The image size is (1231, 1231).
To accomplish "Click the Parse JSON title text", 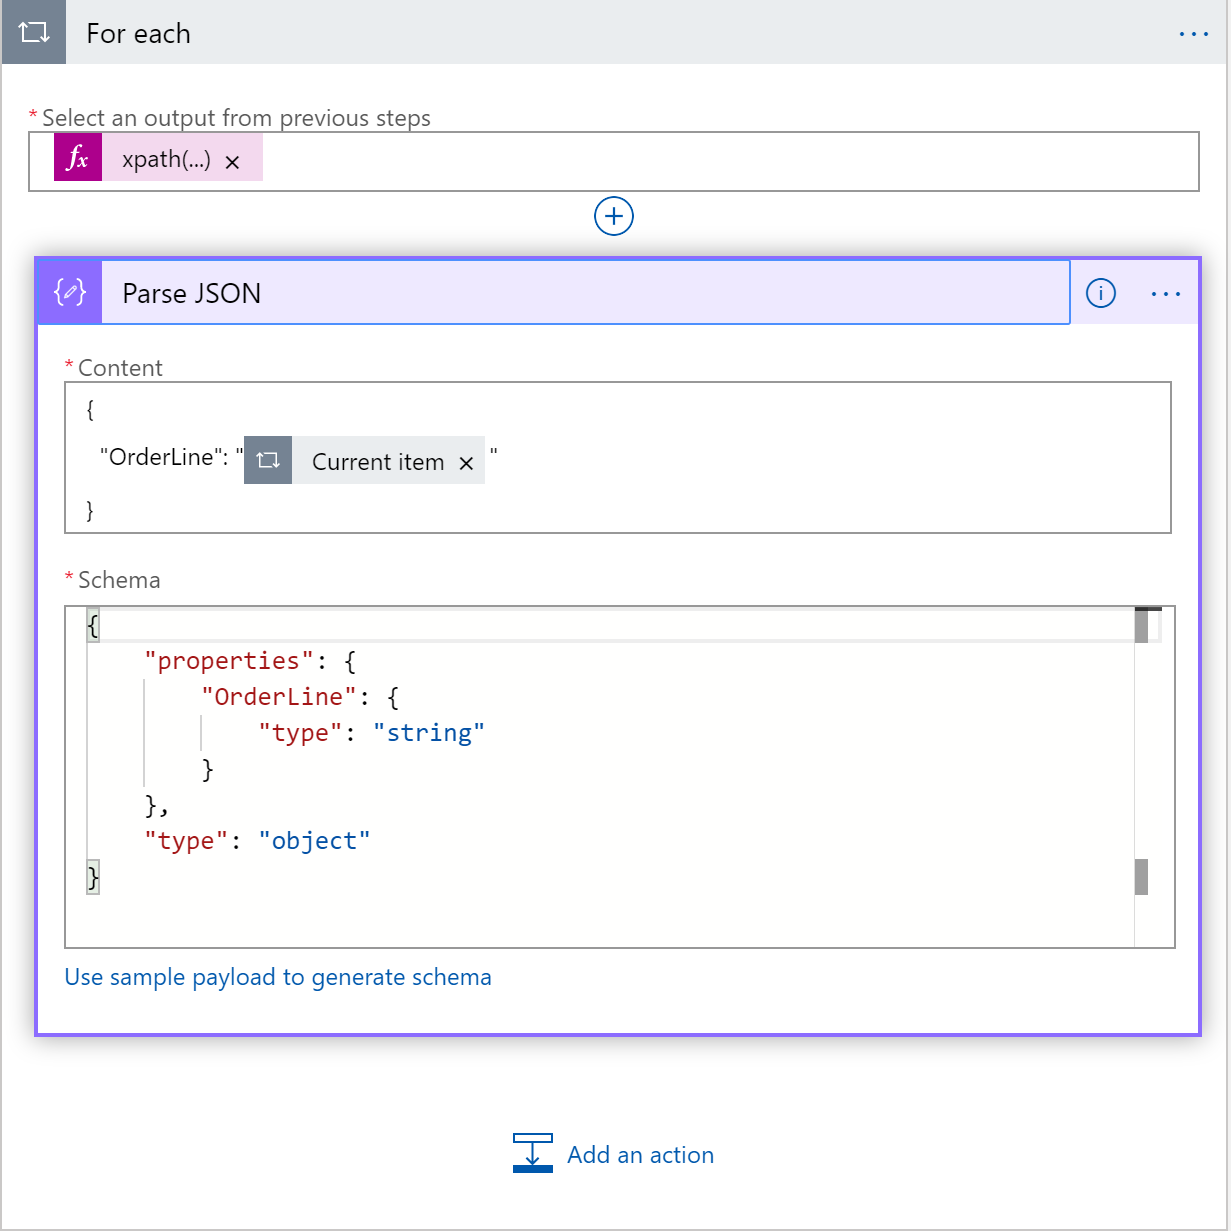I will [x=191, y=293].
